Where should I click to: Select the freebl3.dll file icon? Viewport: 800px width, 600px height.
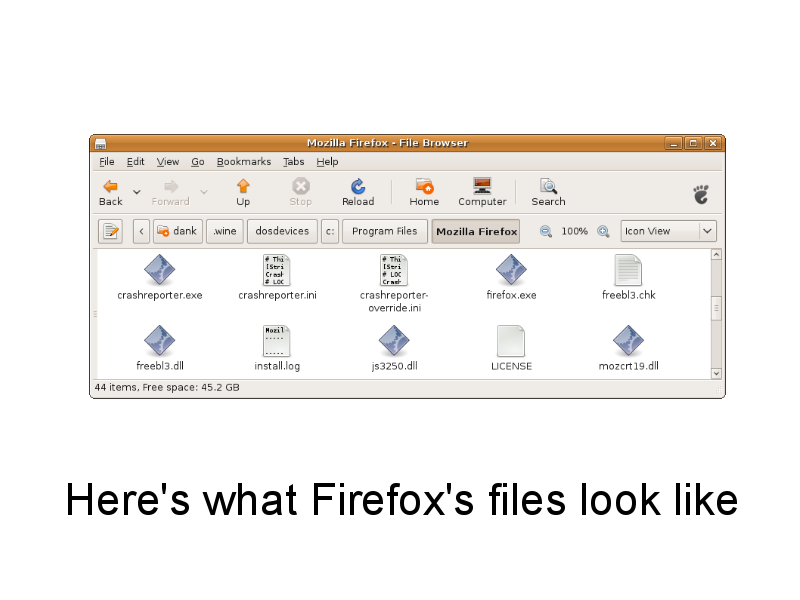[x=159, y=341]
